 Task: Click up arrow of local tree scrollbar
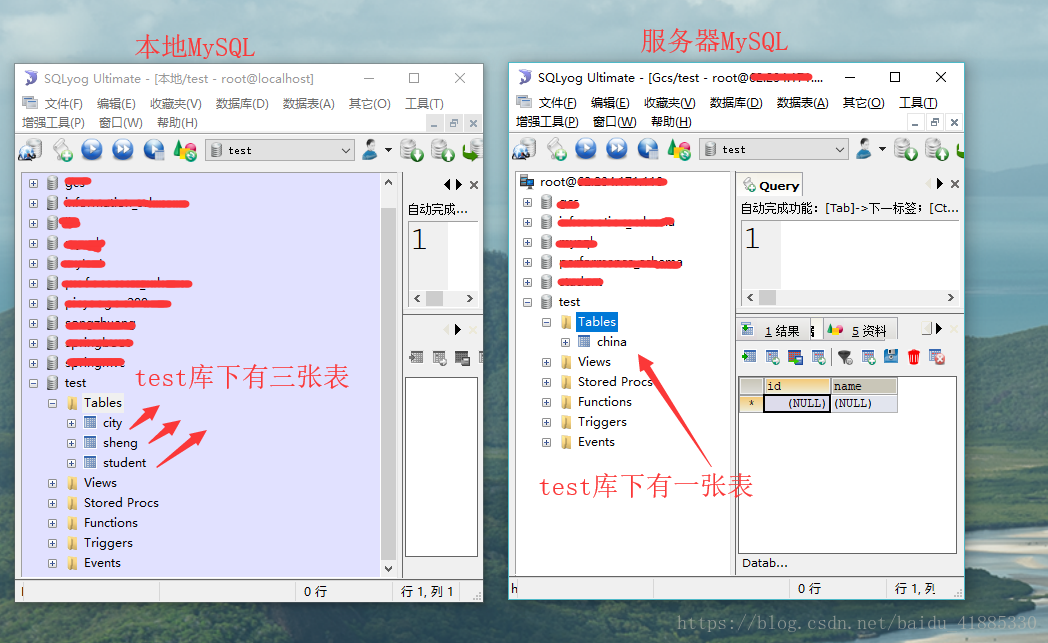(x=388, y=182)
